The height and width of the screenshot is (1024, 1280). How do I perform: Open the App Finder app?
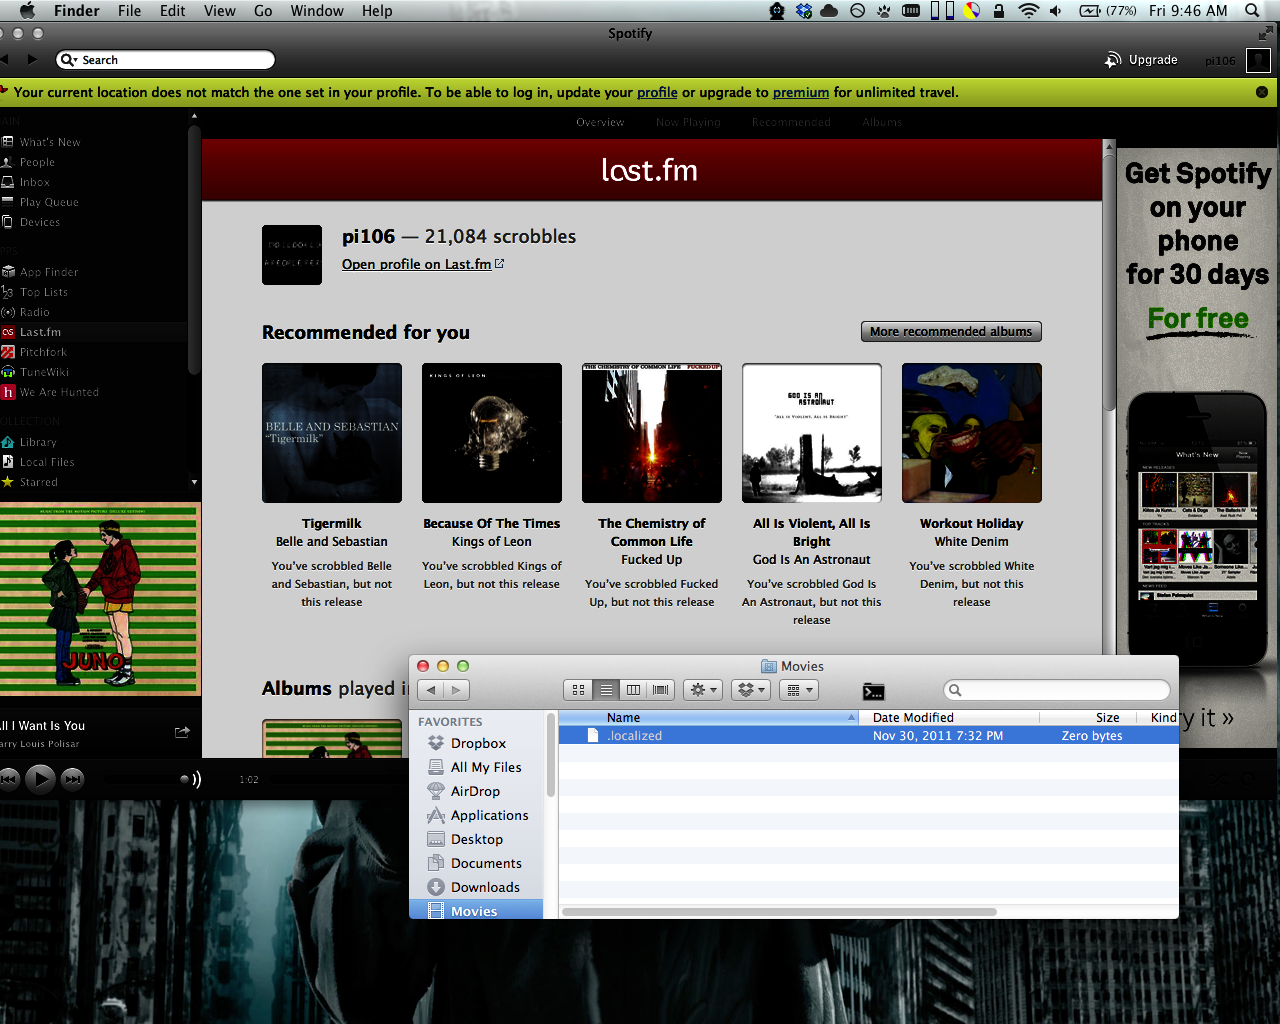click(x=49, y=272)
